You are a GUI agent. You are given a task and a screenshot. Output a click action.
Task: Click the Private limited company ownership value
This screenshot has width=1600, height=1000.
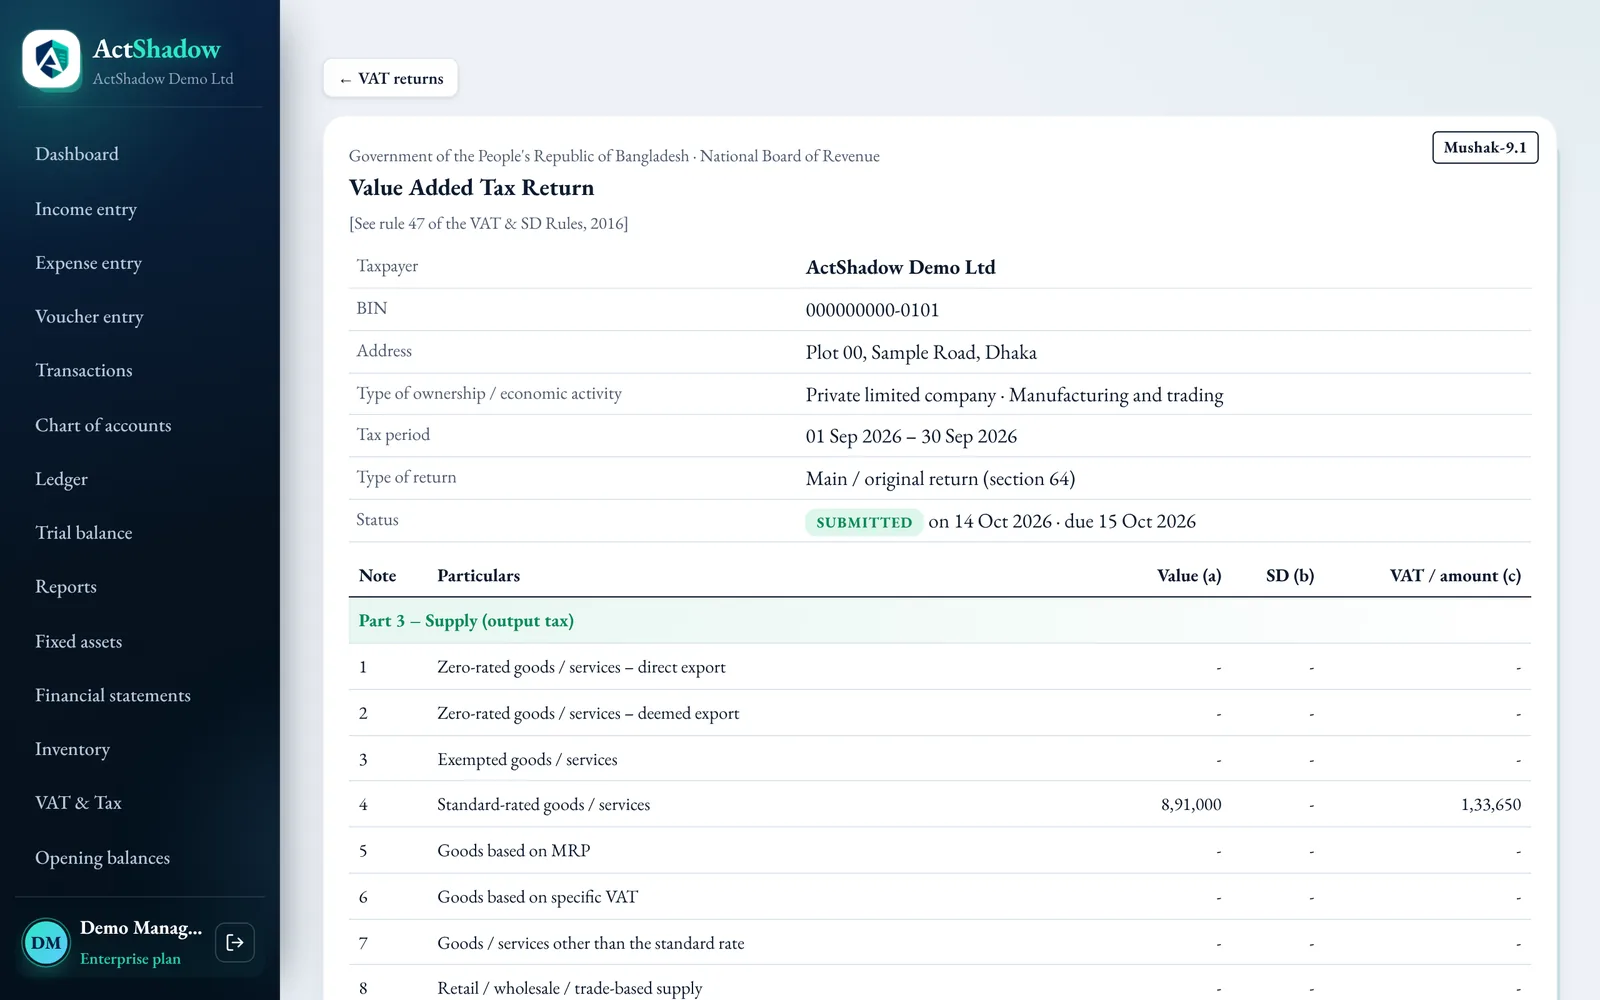(x=1015, y=395)
